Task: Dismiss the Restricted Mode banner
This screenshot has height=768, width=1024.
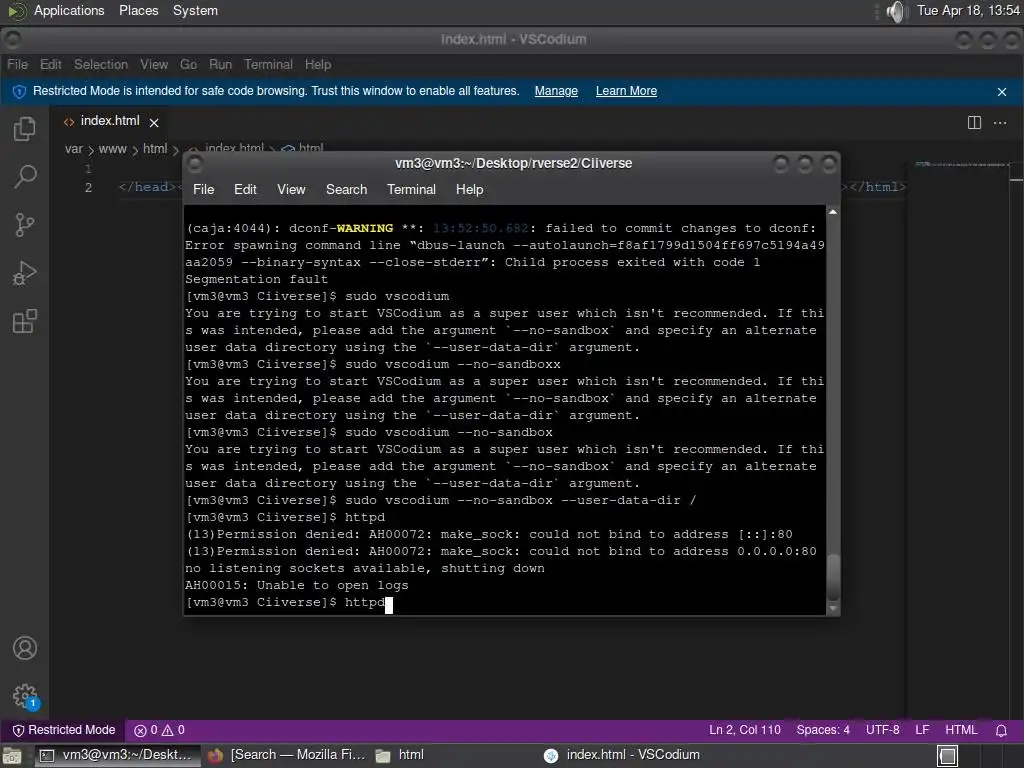Action: 1002,92
